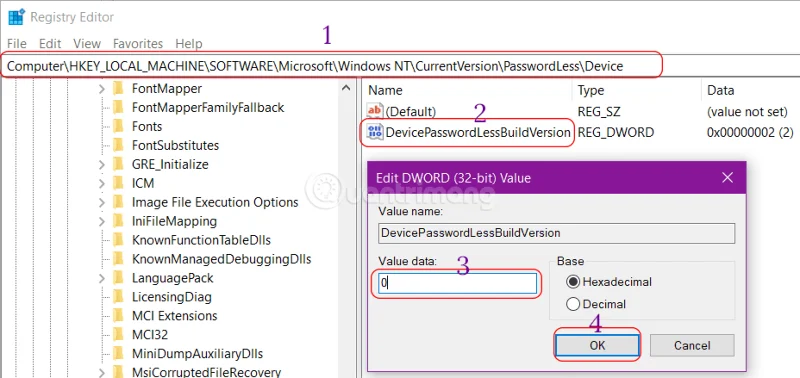
Task: Click the KnownFunctionTableDlls folder icon
Action: pos(118,240)
